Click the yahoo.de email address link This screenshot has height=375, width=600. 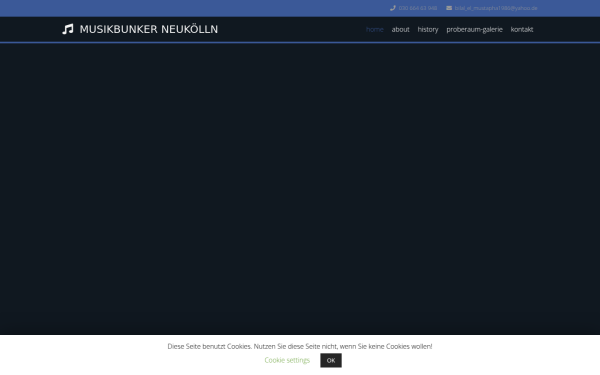click(496, 8)
